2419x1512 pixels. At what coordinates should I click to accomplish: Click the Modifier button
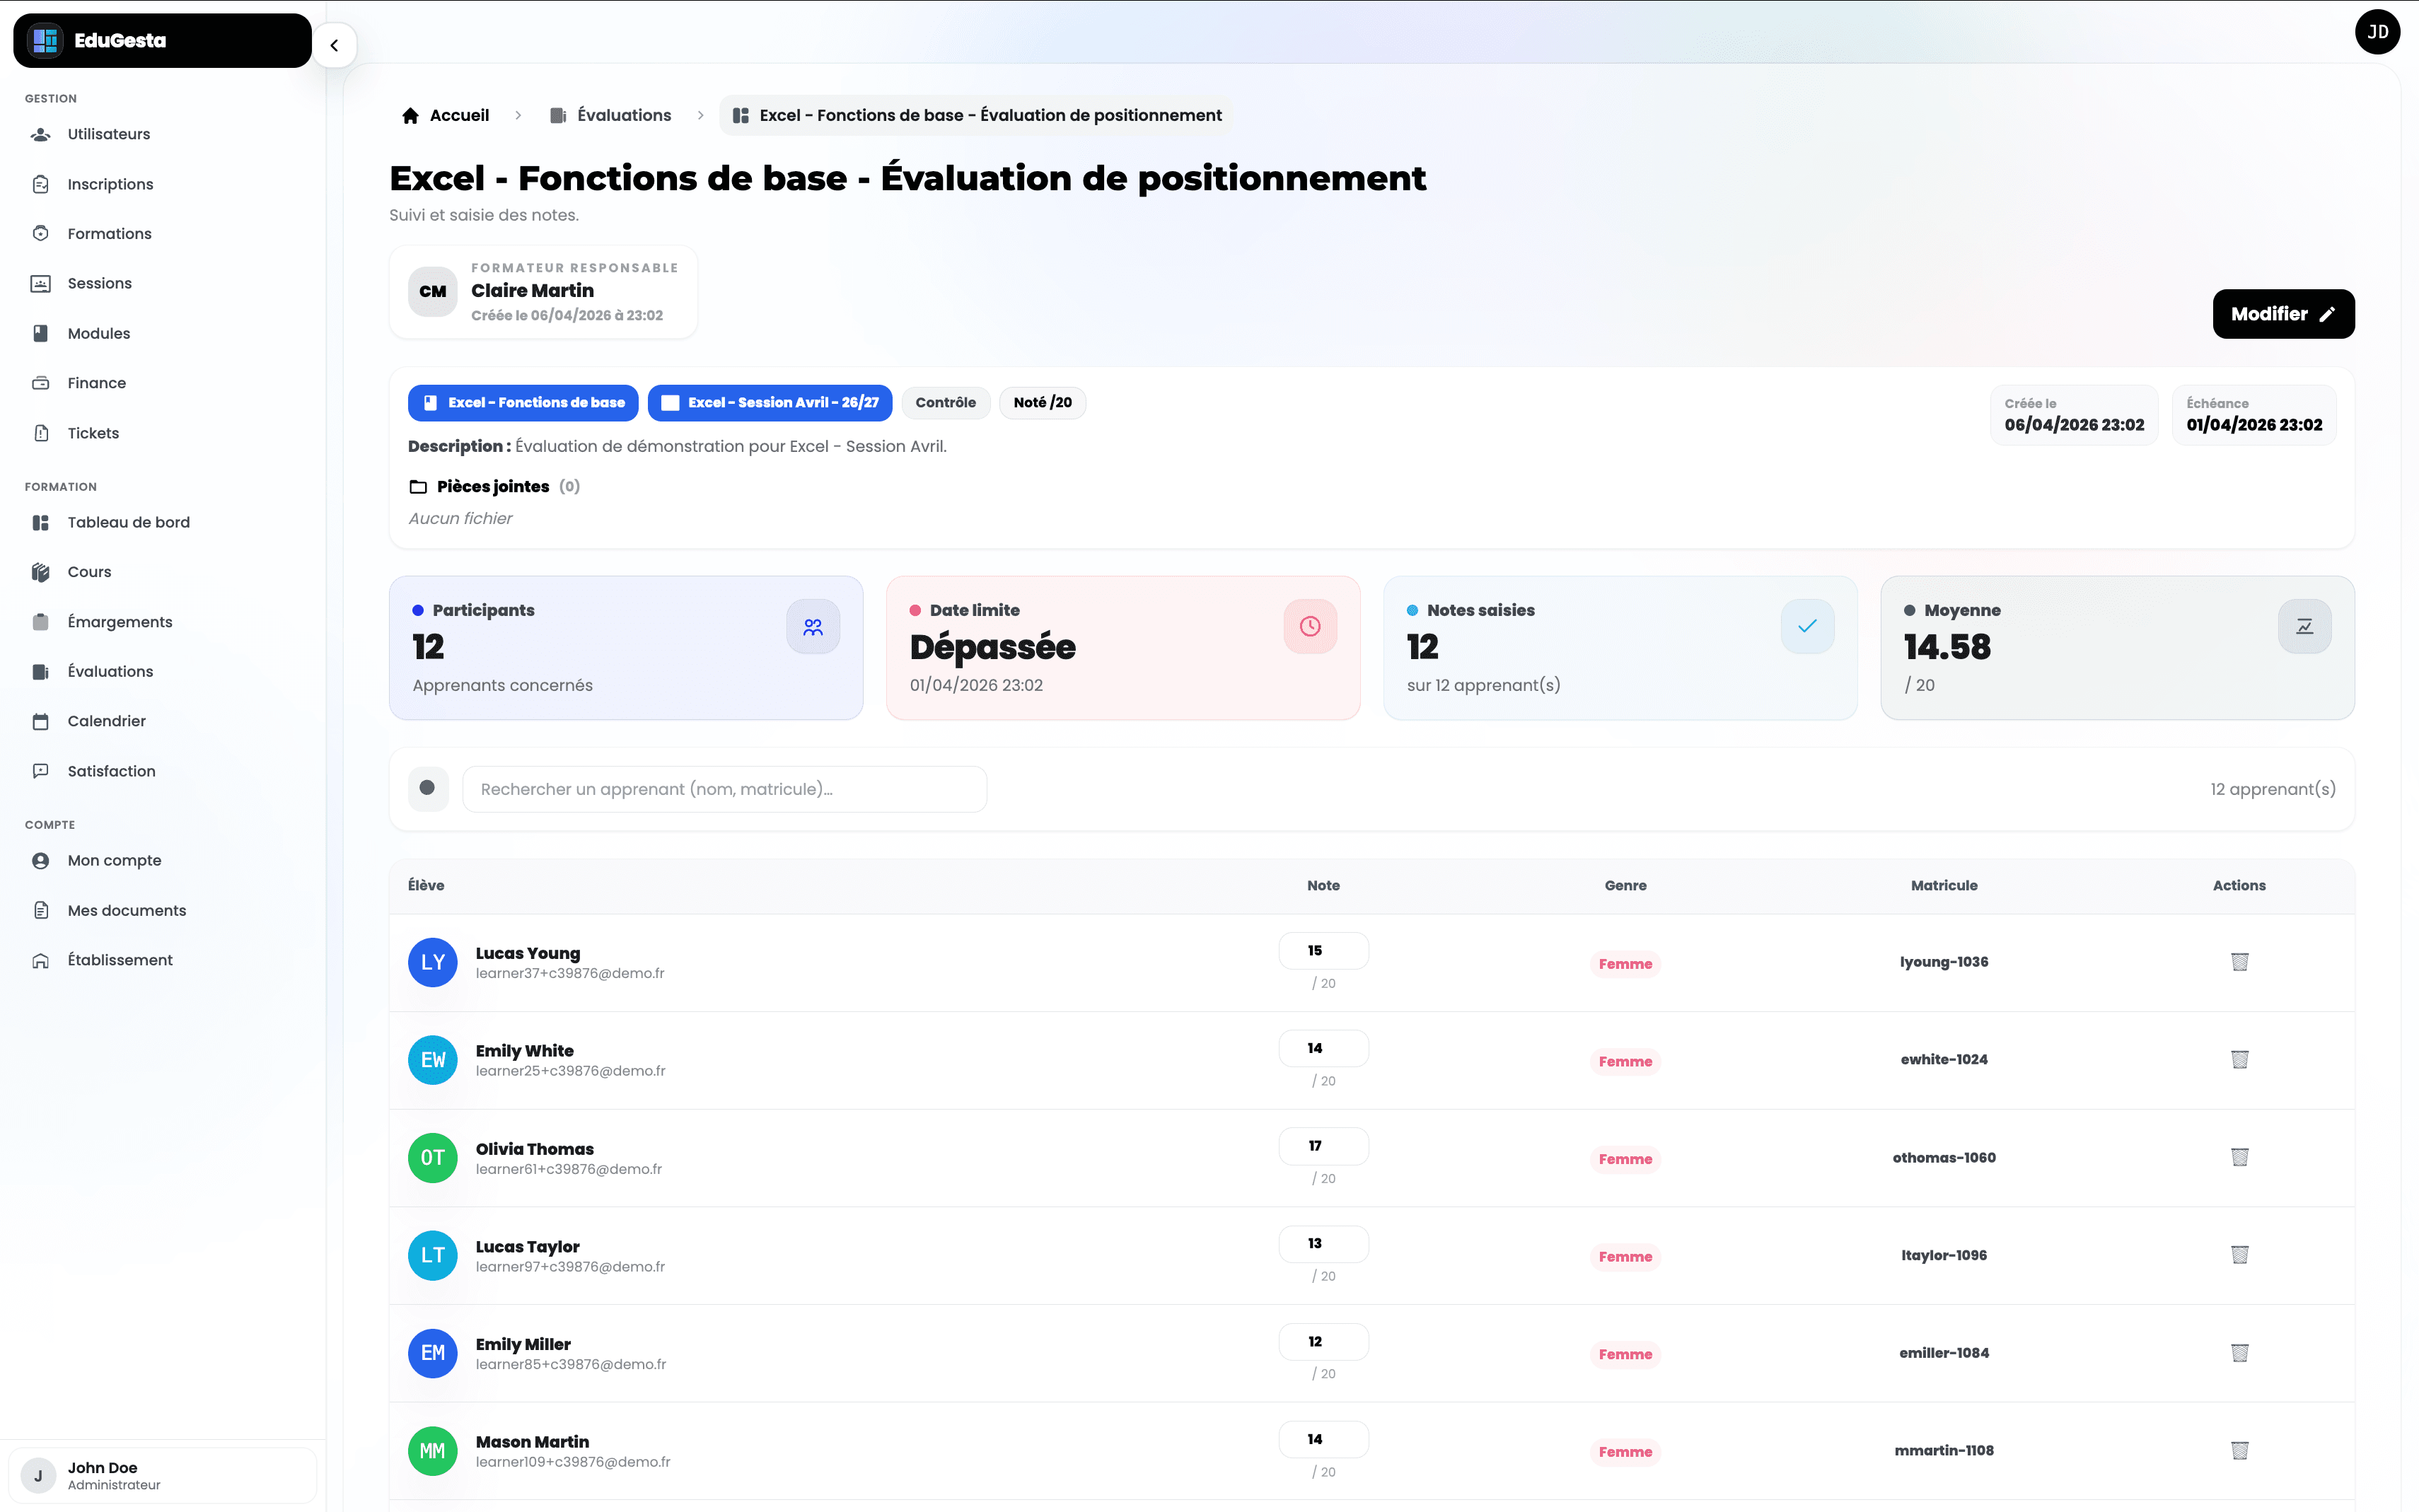pos(2283,313)
